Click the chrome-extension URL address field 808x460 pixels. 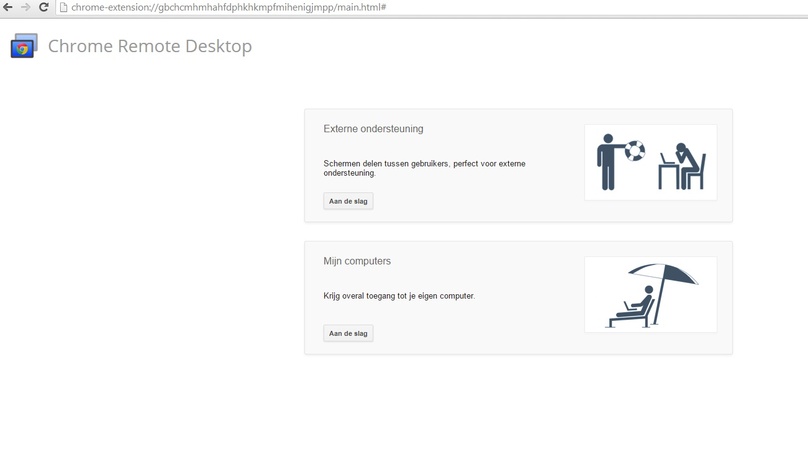pos(433,7)
